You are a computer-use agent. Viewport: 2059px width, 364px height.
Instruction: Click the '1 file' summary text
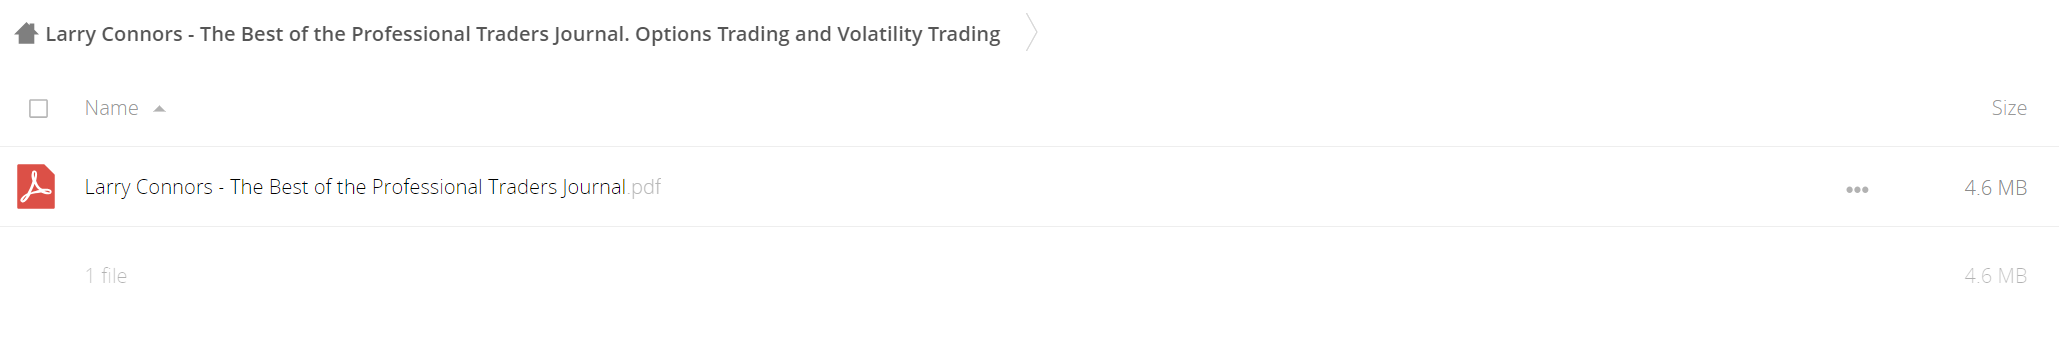pos(106,276)
